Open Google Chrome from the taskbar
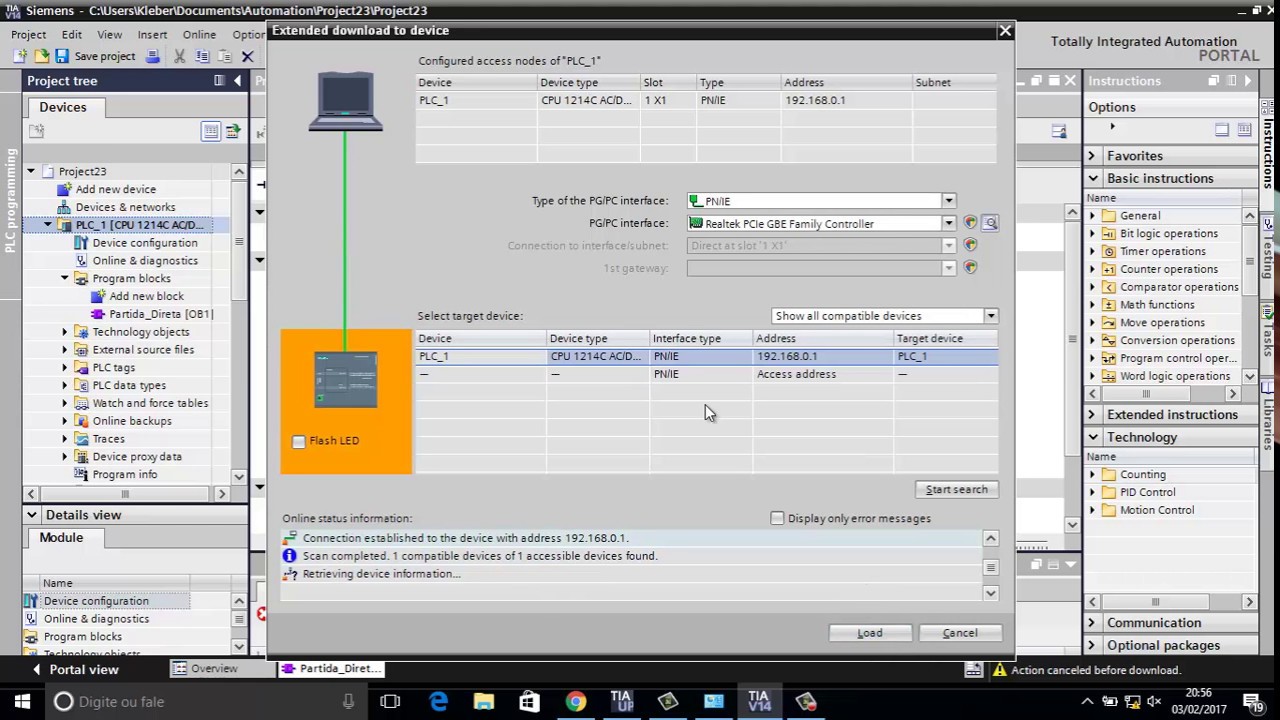 [x=575, y=701]
